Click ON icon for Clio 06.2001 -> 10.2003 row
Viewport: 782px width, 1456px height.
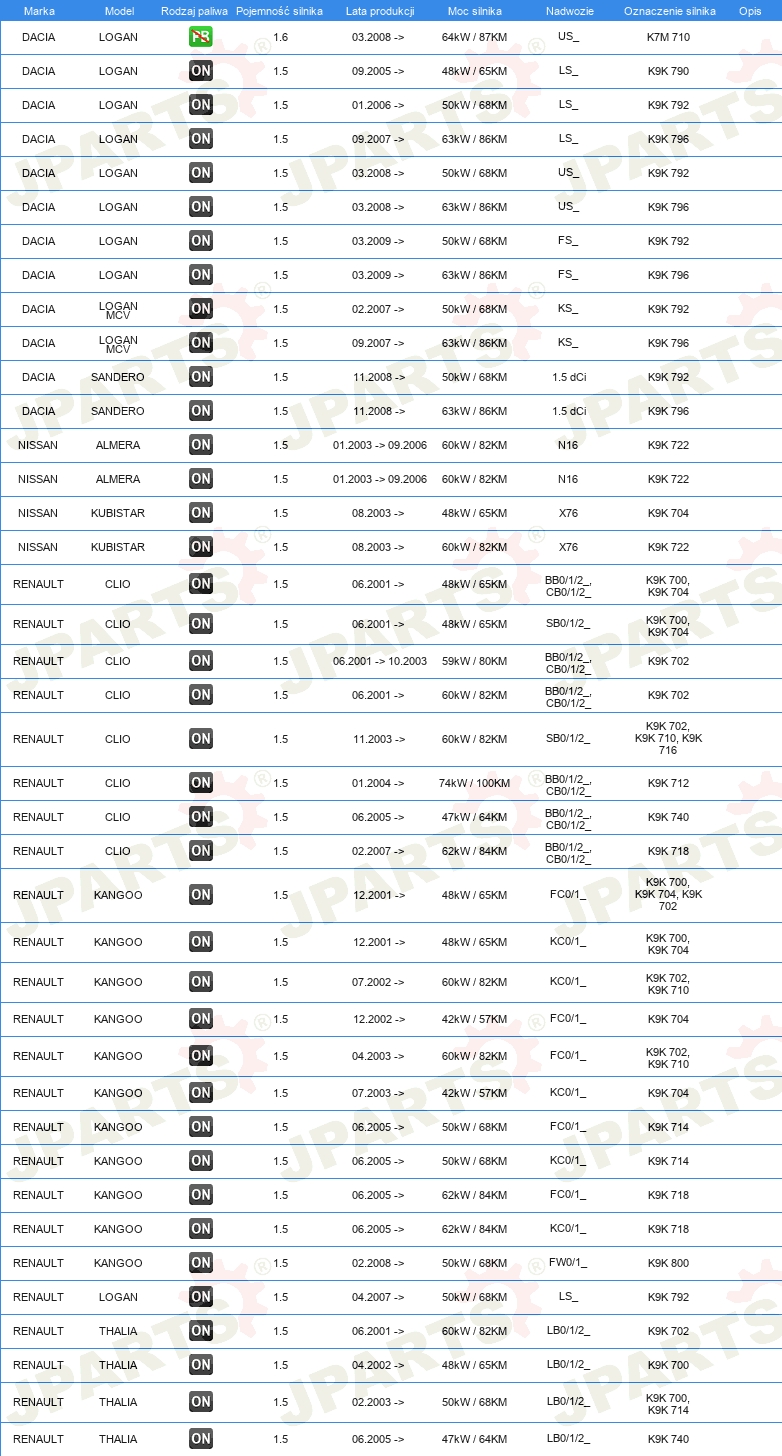click(x=201, y=661)
